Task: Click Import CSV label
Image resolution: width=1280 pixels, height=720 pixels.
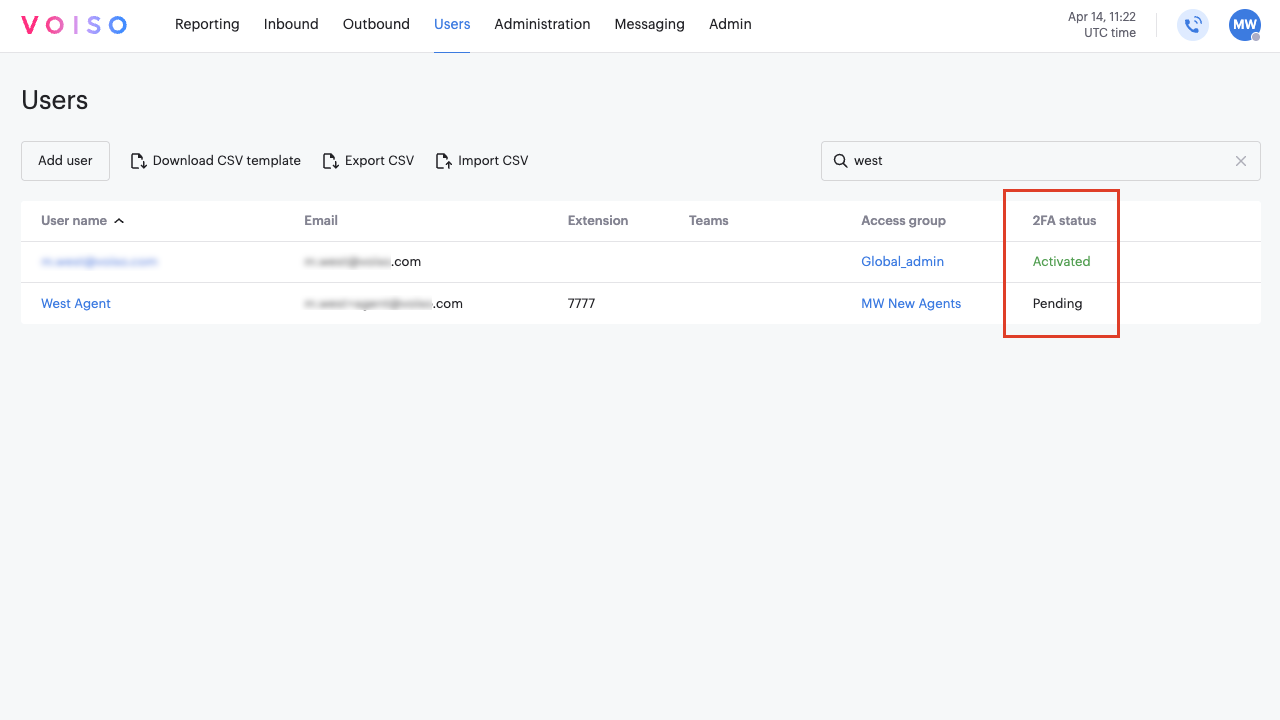Action: pyautogui.click(x=493, y=161)
